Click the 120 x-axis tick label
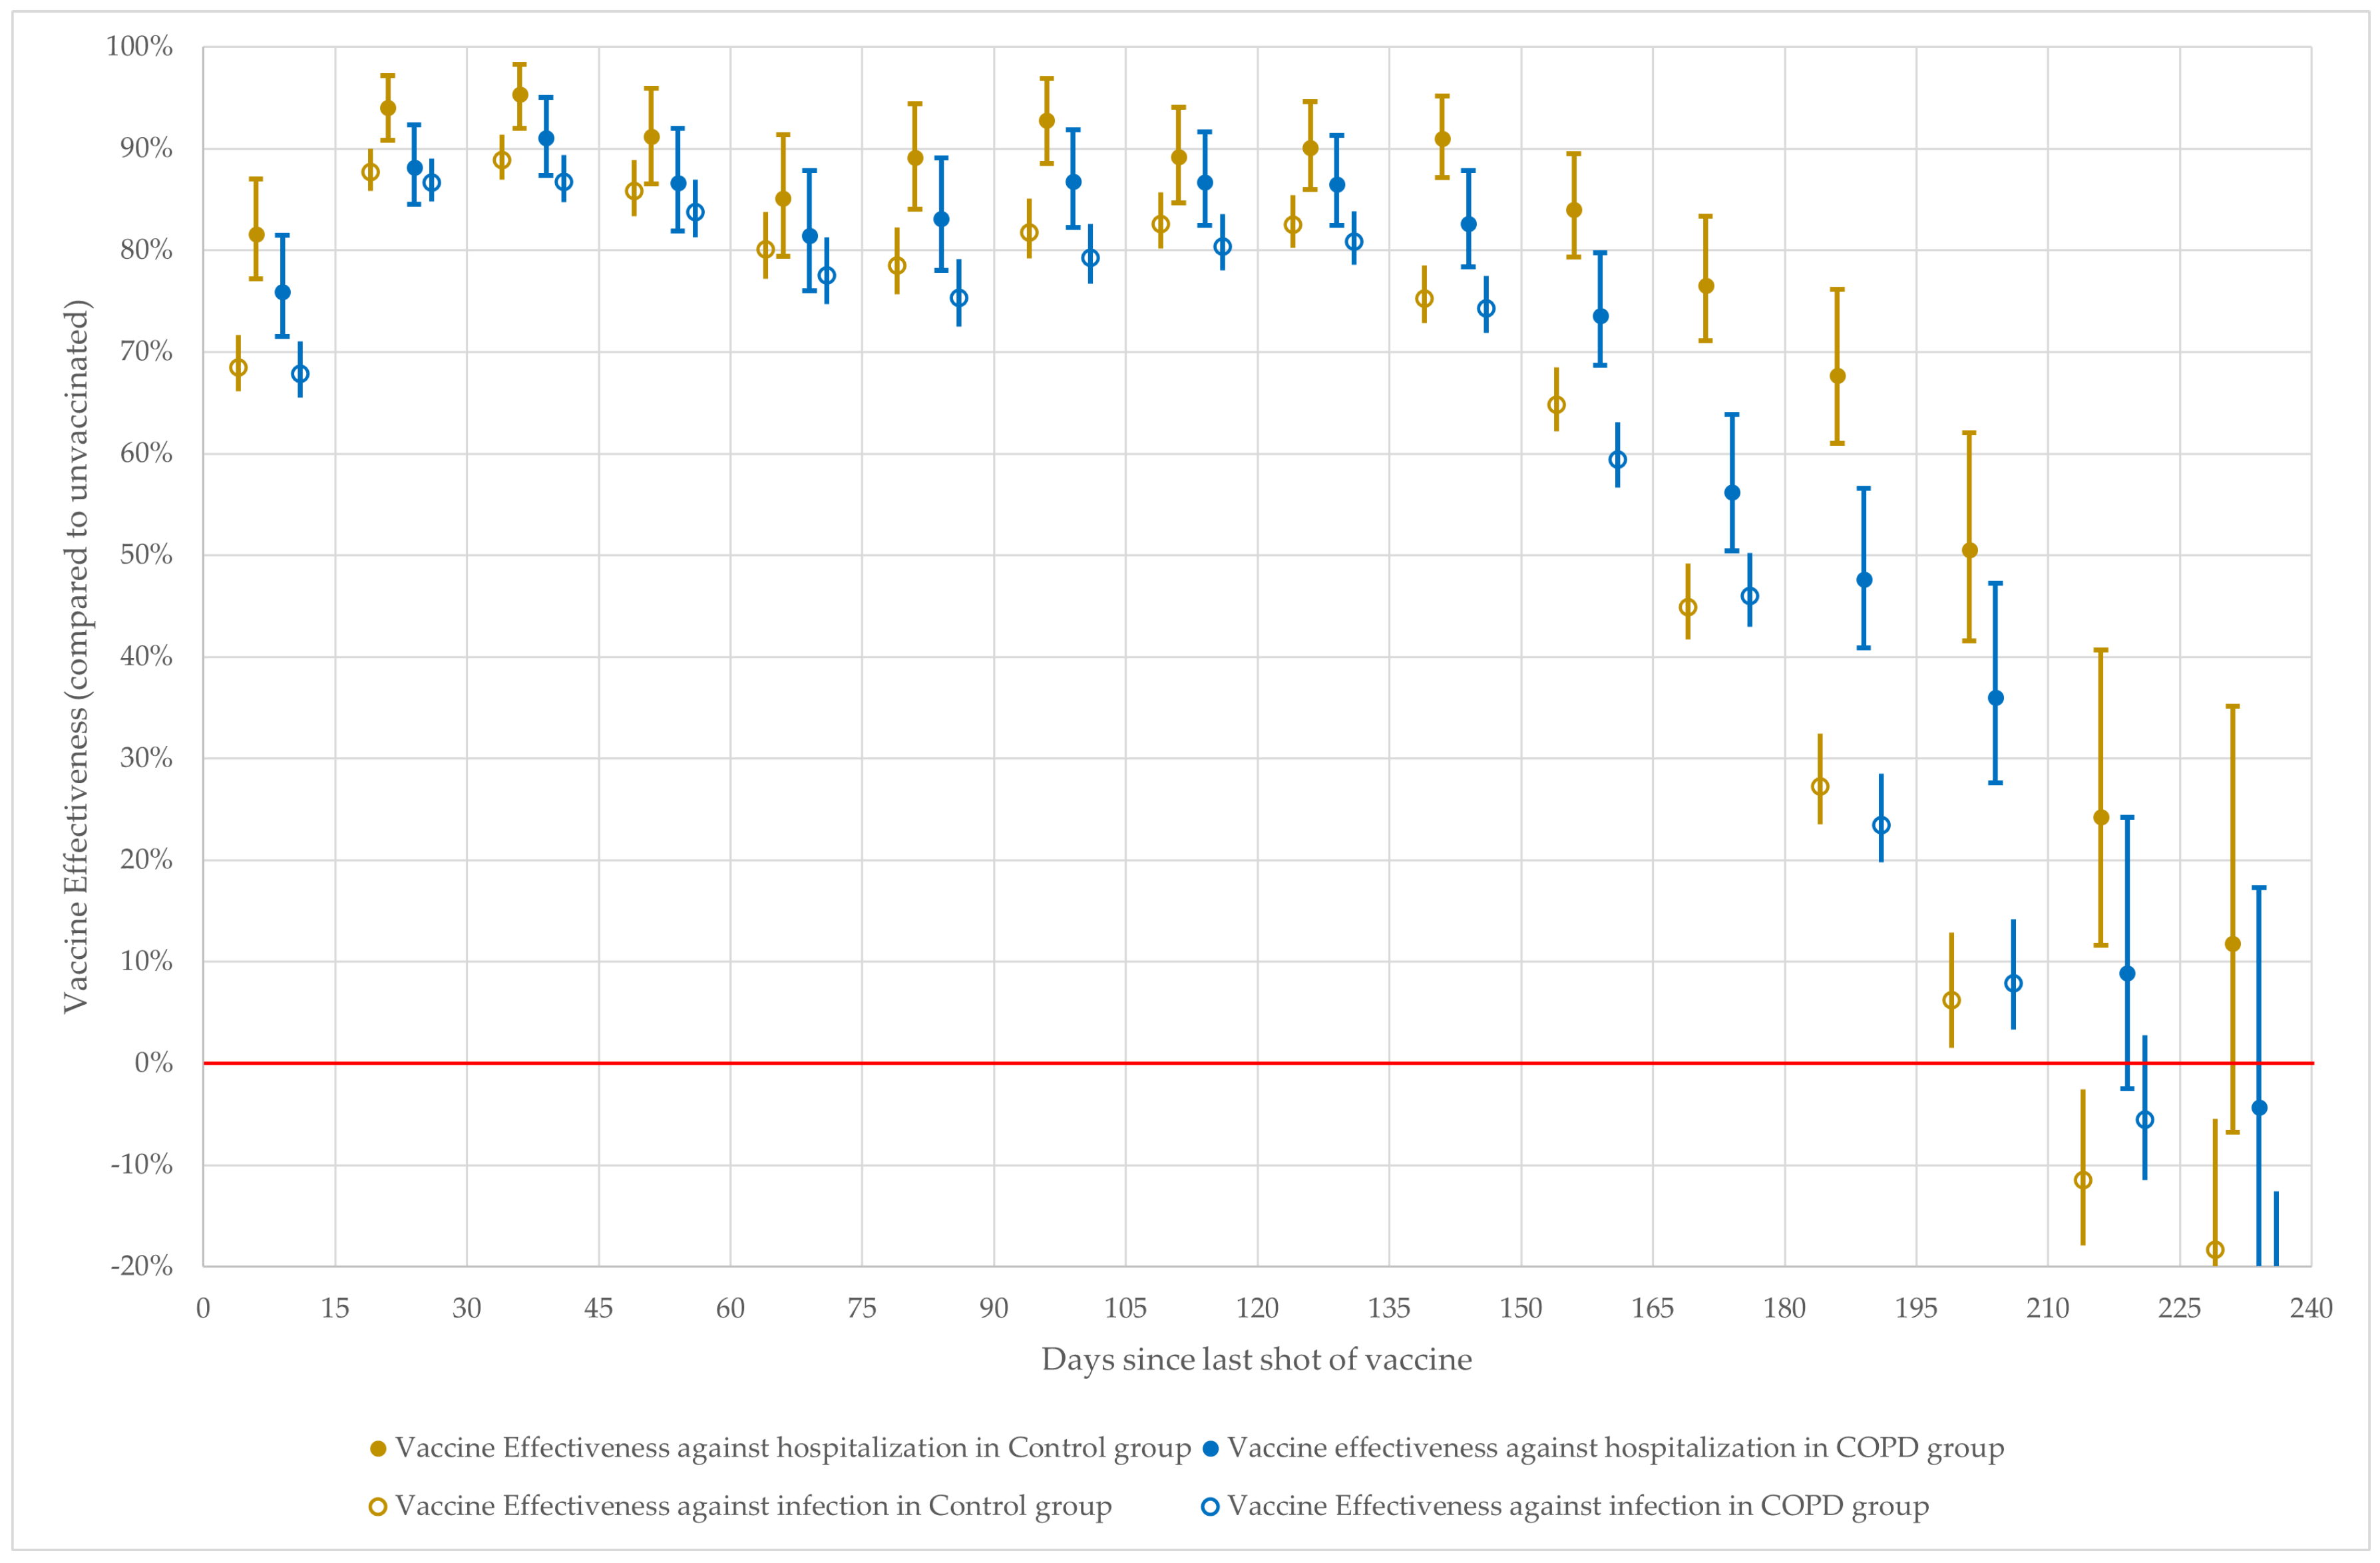 [x=1257, y=1308]
